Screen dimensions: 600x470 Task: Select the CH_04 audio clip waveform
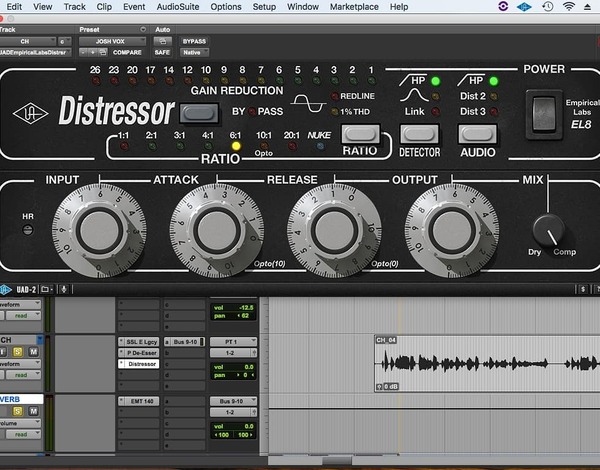point(487,364)
